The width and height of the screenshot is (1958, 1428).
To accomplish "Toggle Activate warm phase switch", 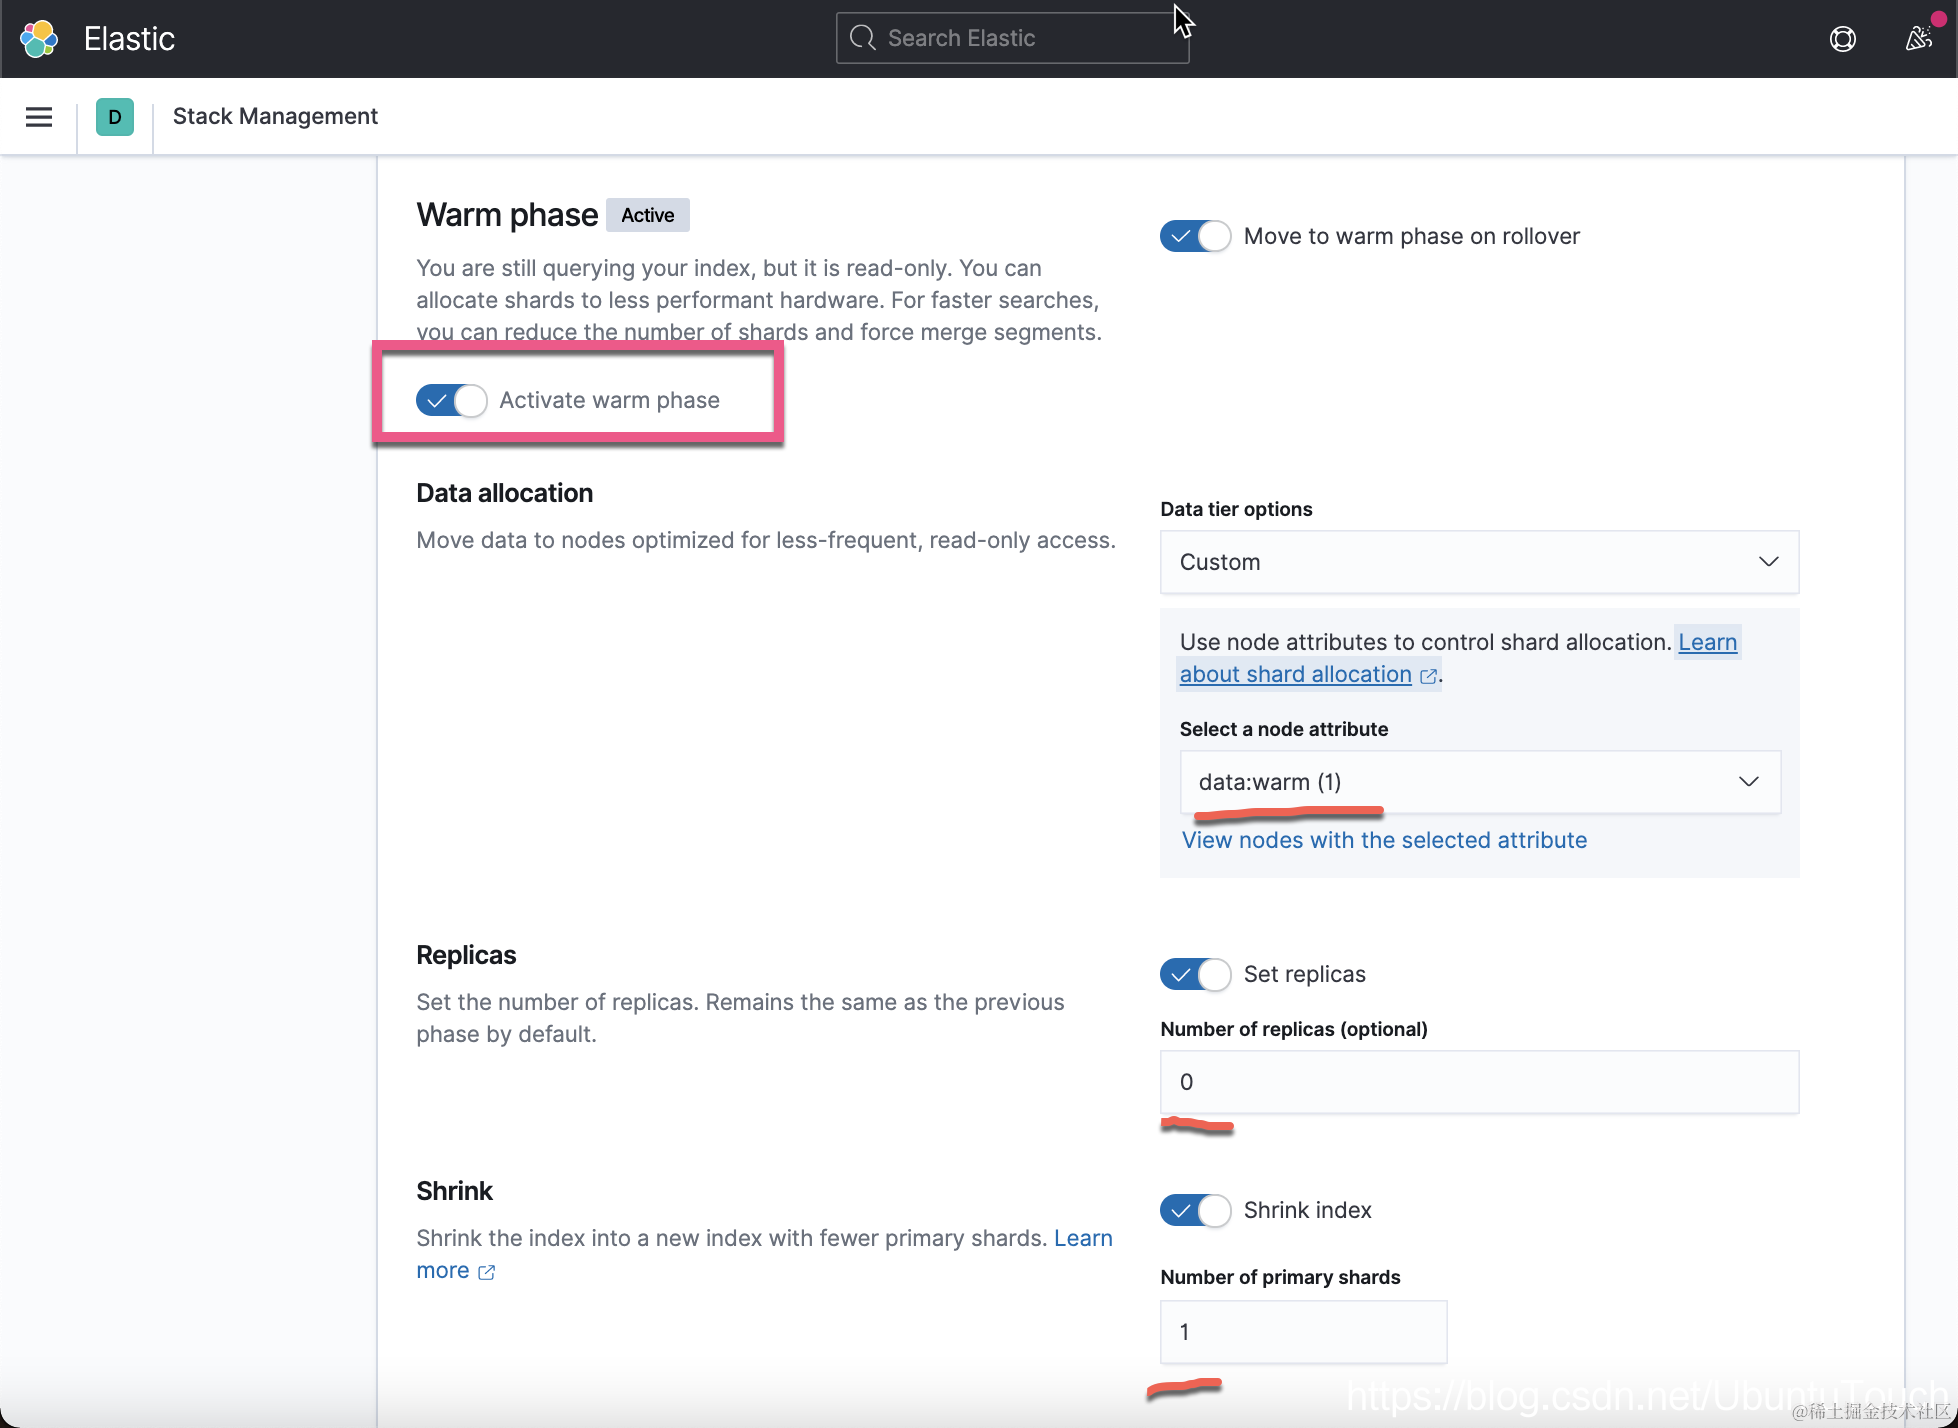I will (451, 400).
